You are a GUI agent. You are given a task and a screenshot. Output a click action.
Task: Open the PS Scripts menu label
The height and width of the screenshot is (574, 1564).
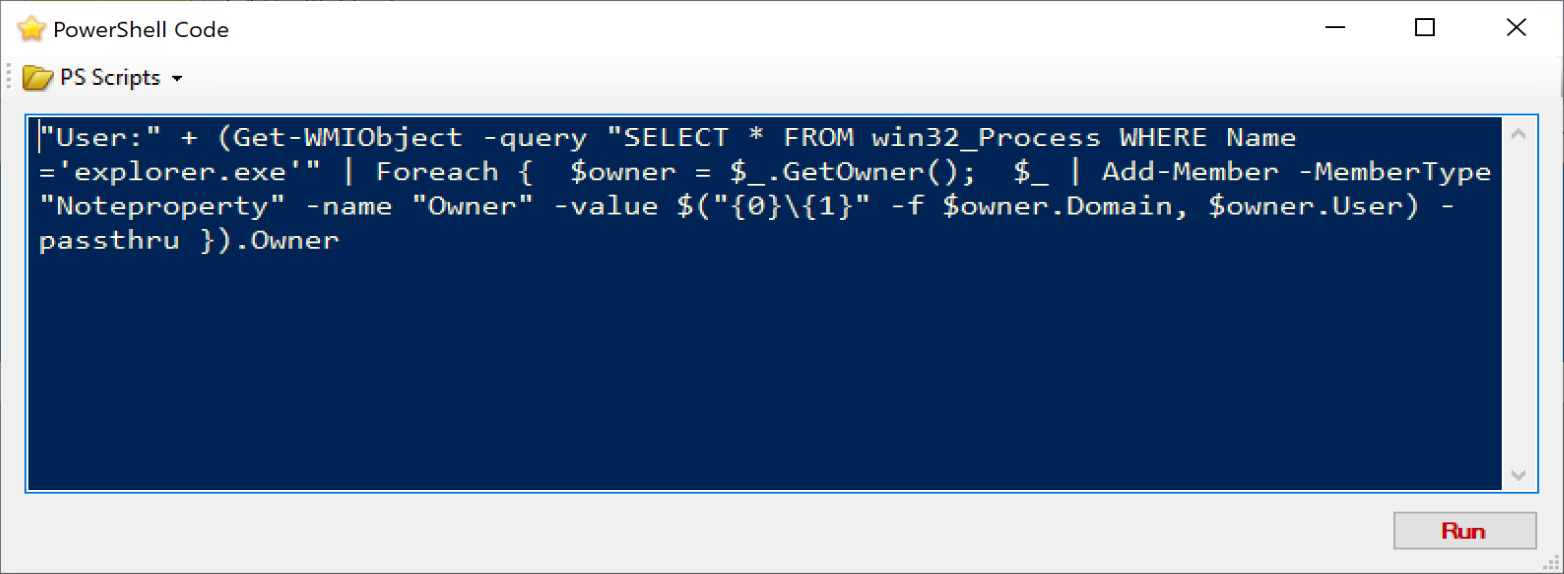109,78
